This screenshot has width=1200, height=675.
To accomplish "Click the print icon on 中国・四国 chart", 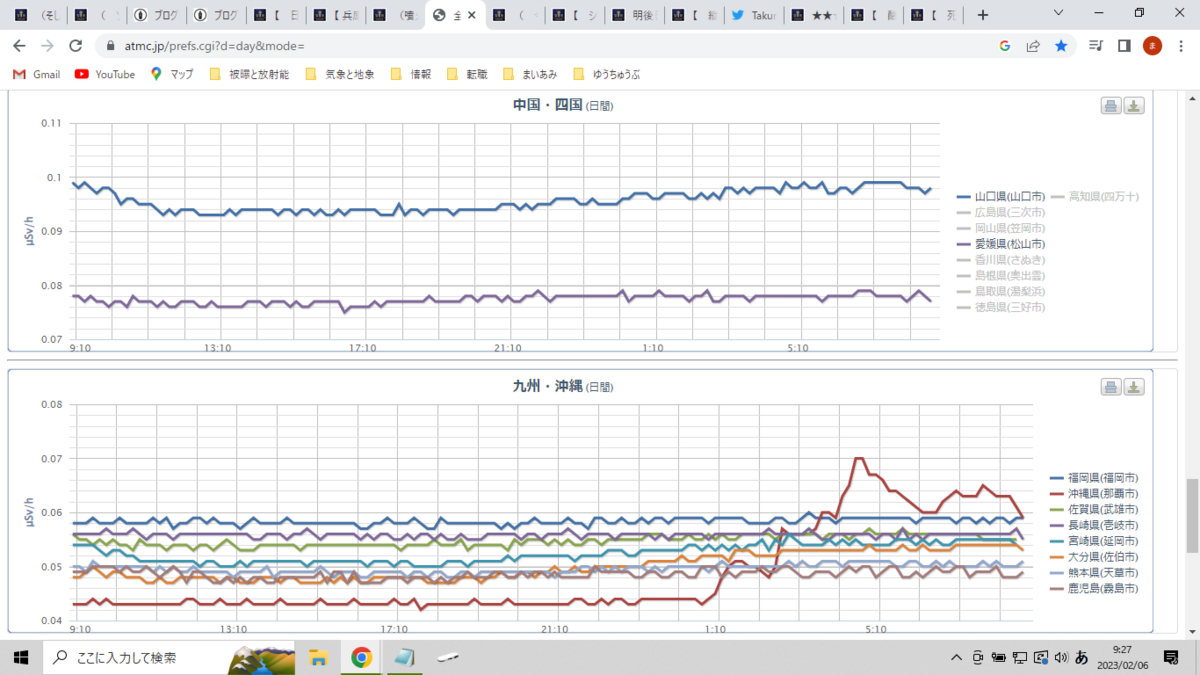I will 1111,106.
